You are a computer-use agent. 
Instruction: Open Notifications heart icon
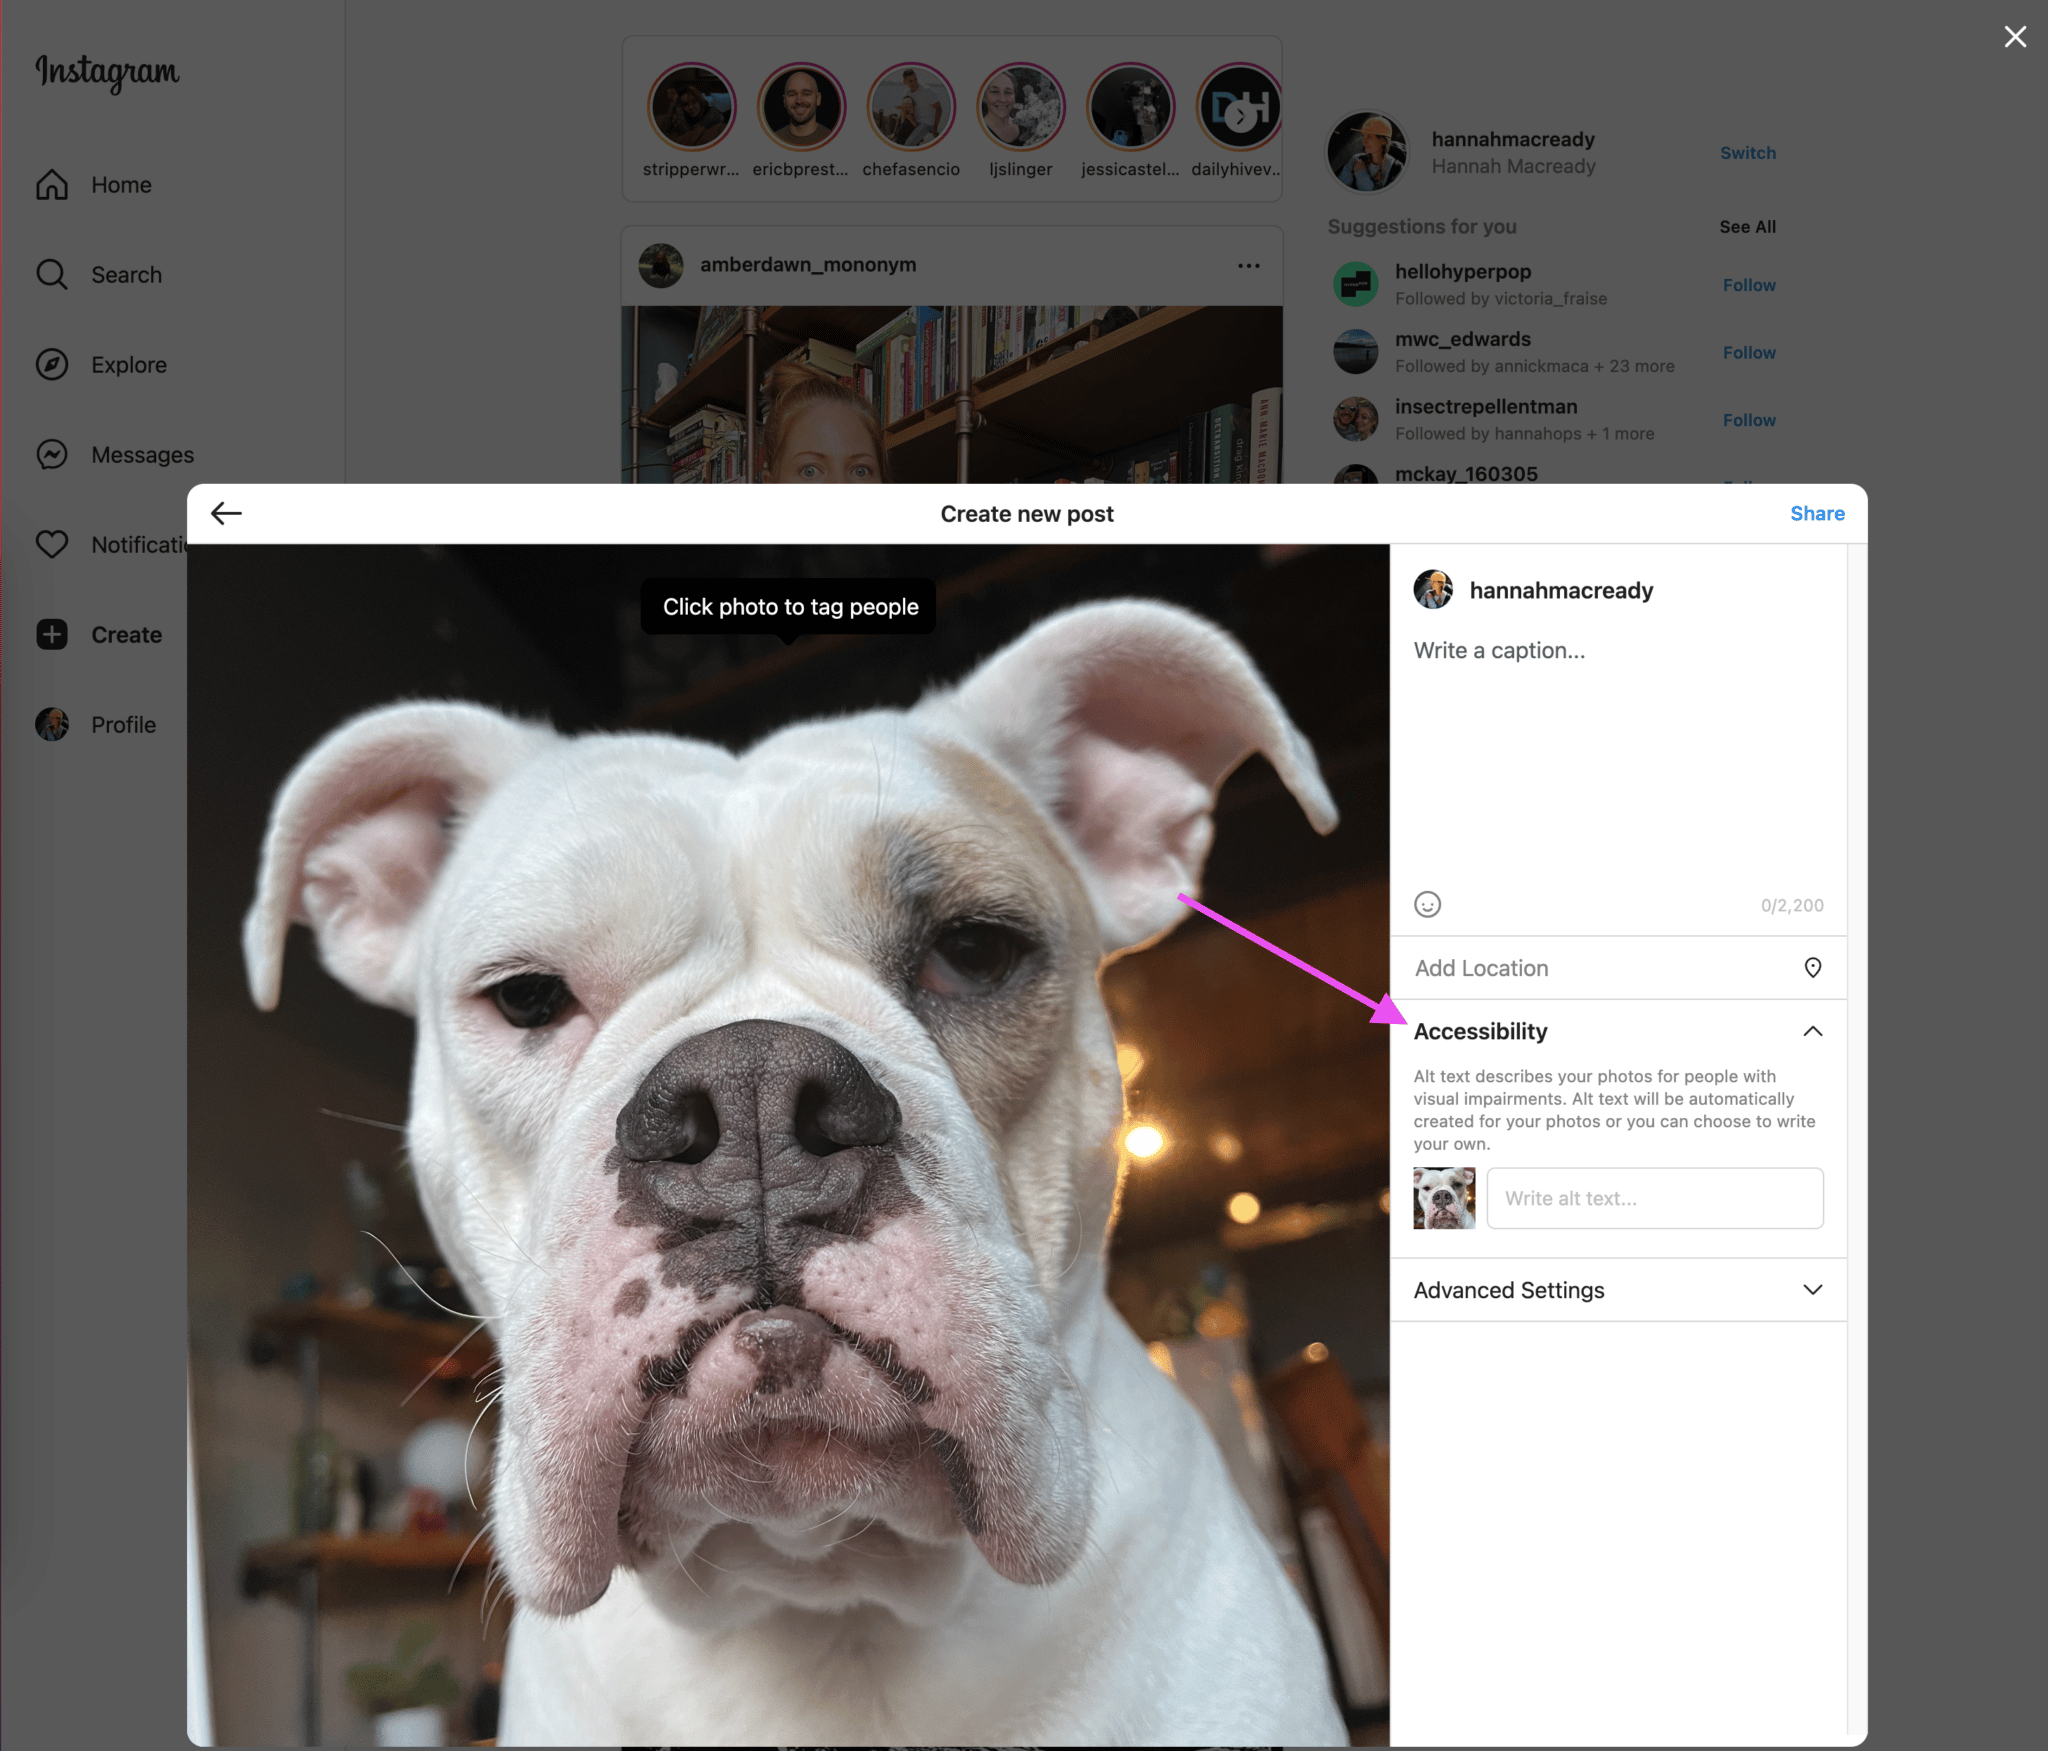[x=52, y=544]
